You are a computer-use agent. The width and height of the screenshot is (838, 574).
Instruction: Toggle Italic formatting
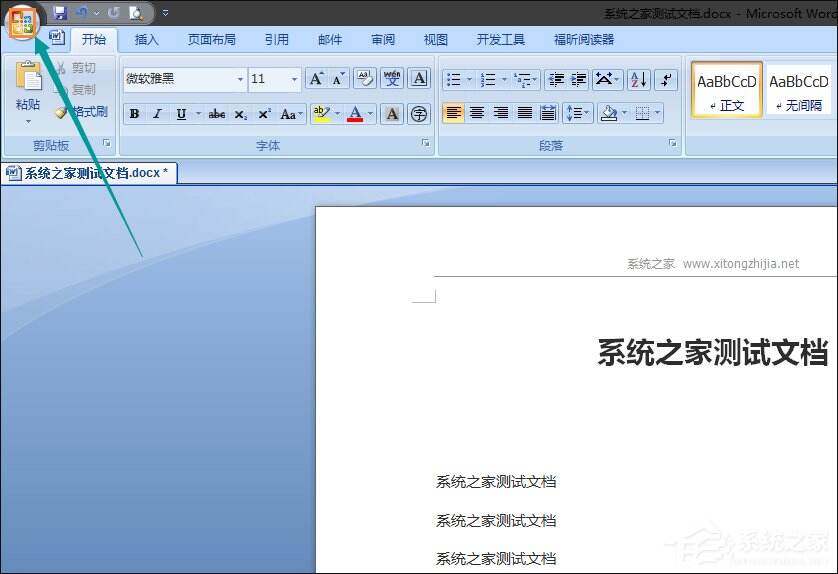(157, 114)
